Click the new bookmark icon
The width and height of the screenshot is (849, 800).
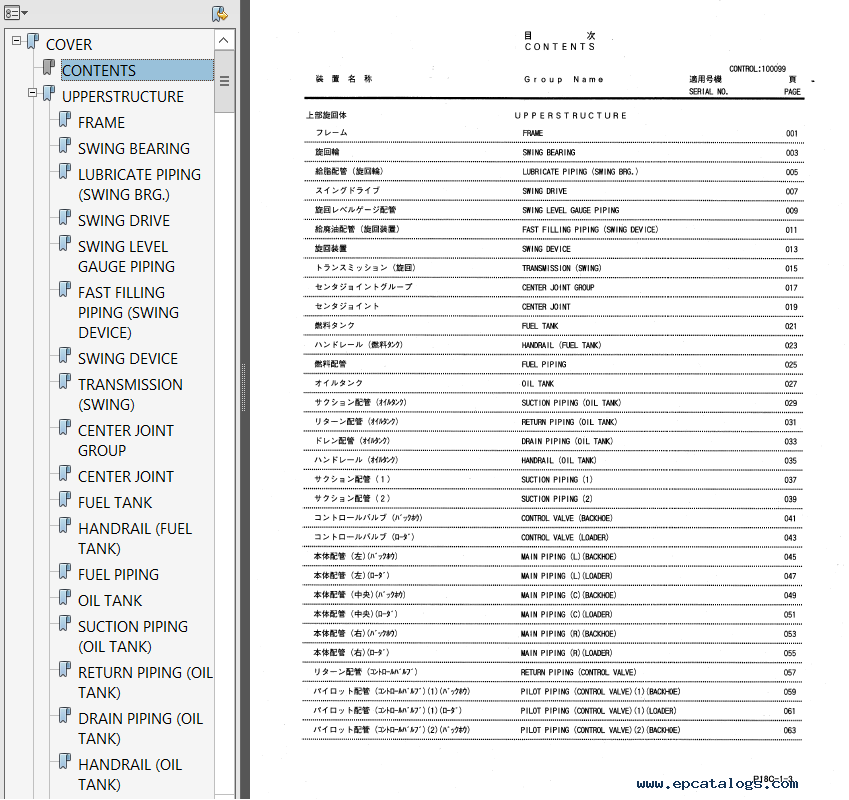(220, 14)
